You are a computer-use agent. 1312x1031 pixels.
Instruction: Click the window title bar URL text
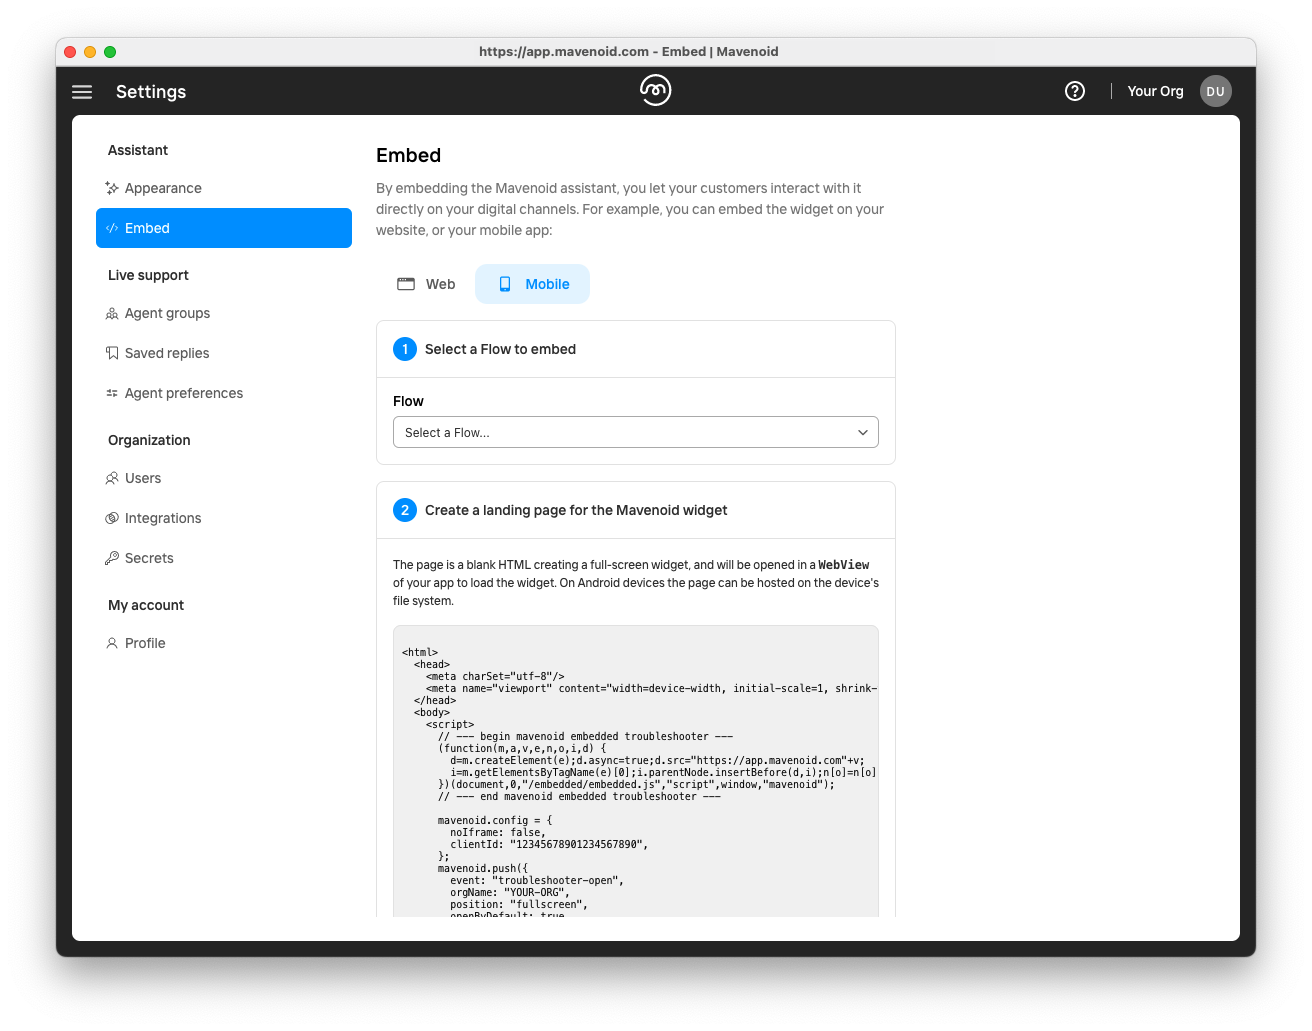pyautogui.click(x=628, y=52)
